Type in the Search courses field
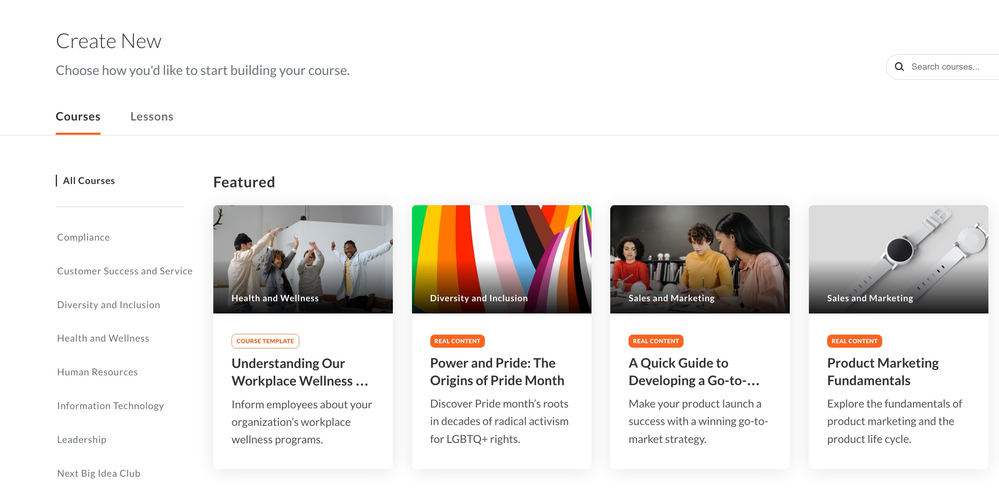Screen dimensions: 999x491 click(950, 67)
